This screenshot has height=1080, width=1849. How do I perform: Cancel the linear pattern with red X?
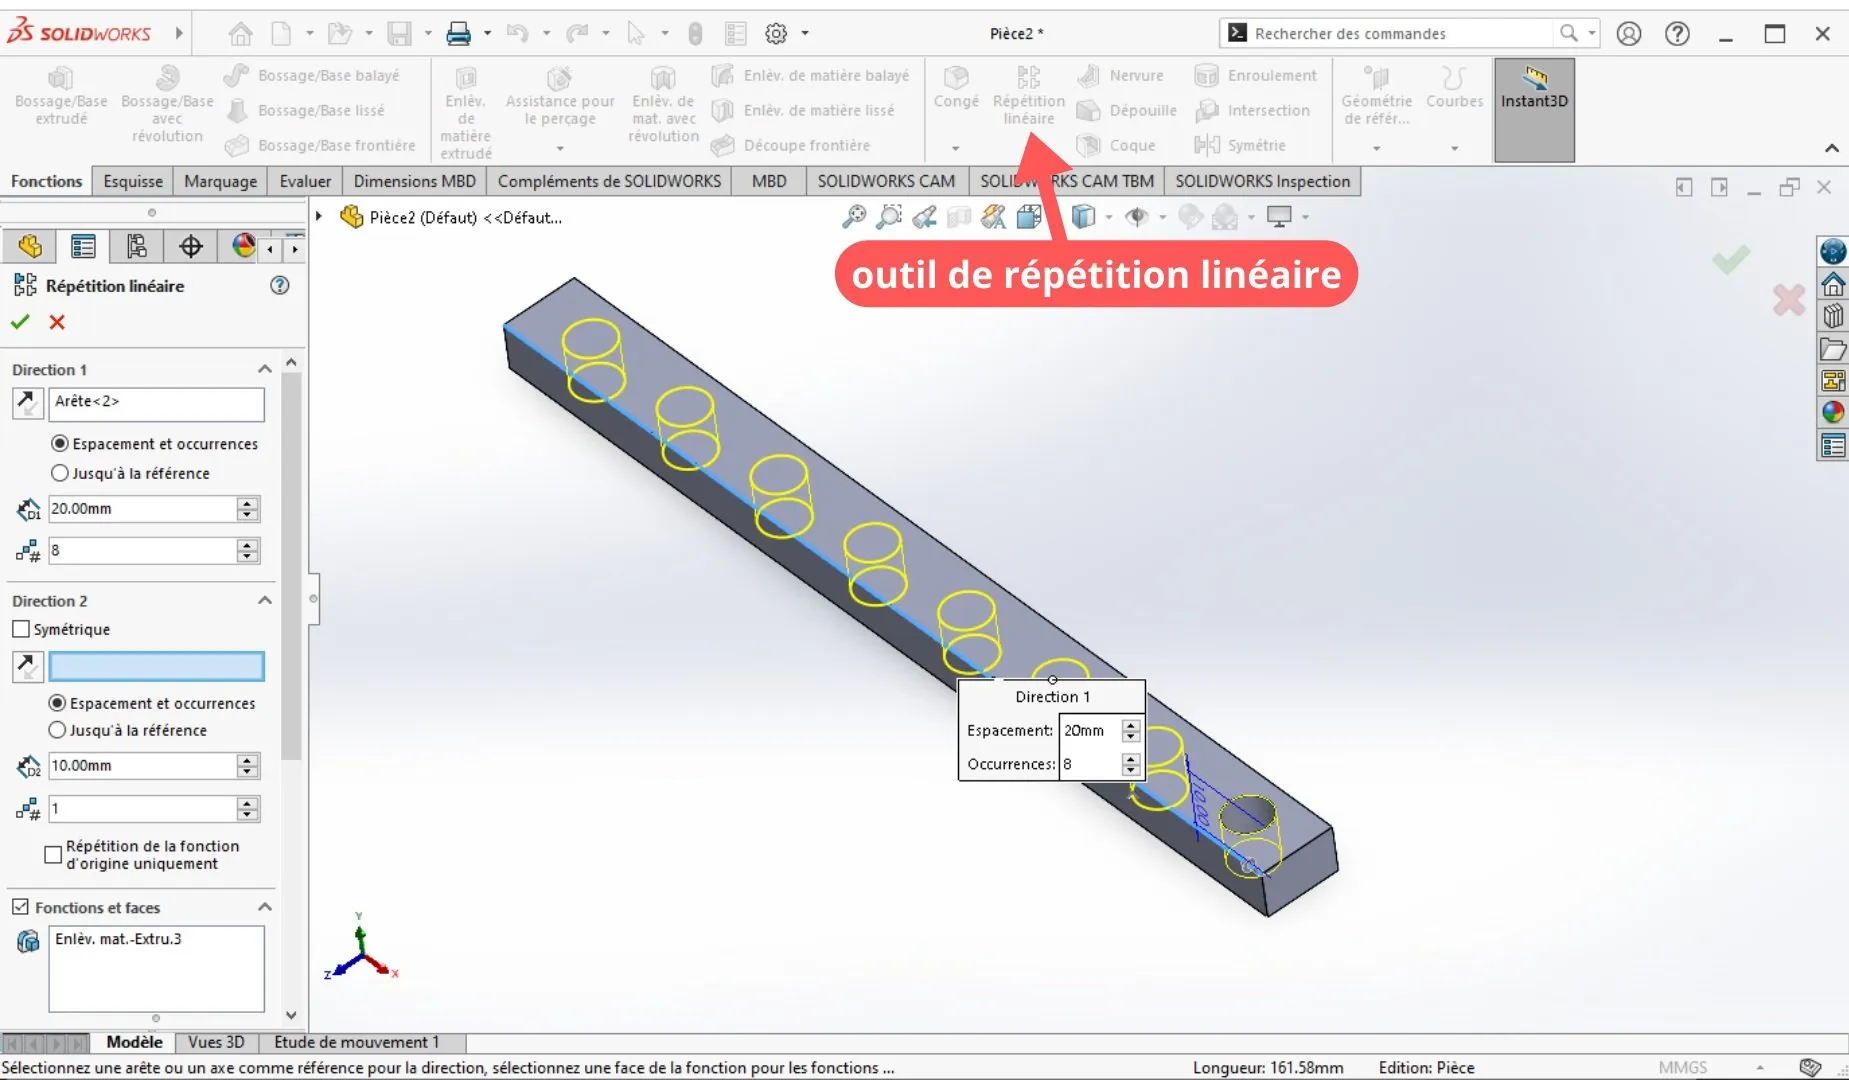pyautogui.click(x=57, y=322)
